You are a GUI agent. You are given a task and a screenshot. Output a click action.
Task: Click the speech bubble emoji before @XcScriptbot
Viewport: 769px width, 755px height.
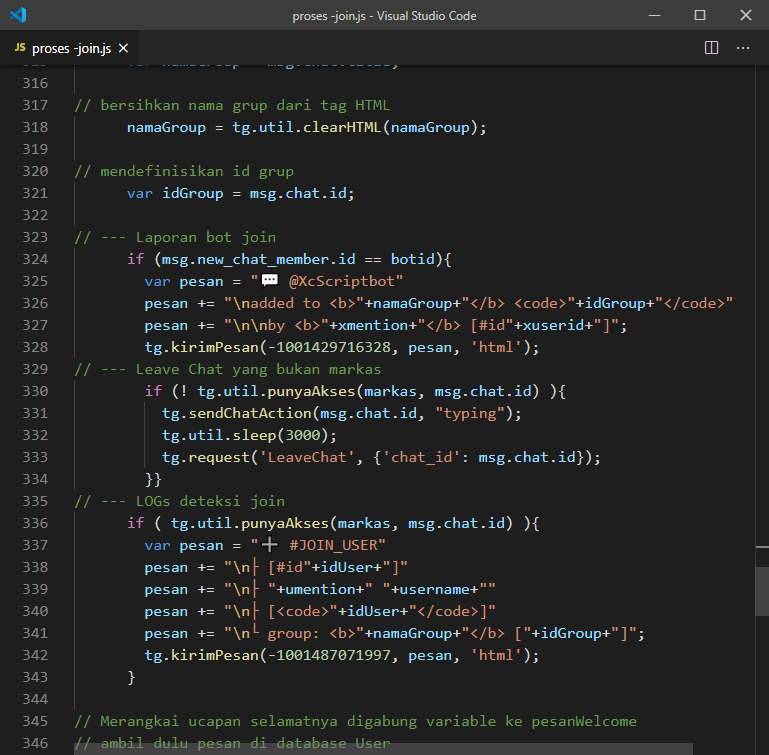click(269, 281)
